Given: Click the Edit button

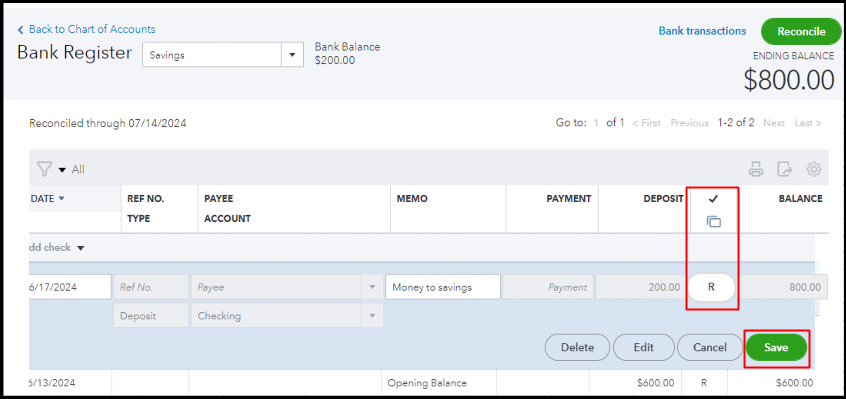Looking at the screenshot, I should [644, 348].
